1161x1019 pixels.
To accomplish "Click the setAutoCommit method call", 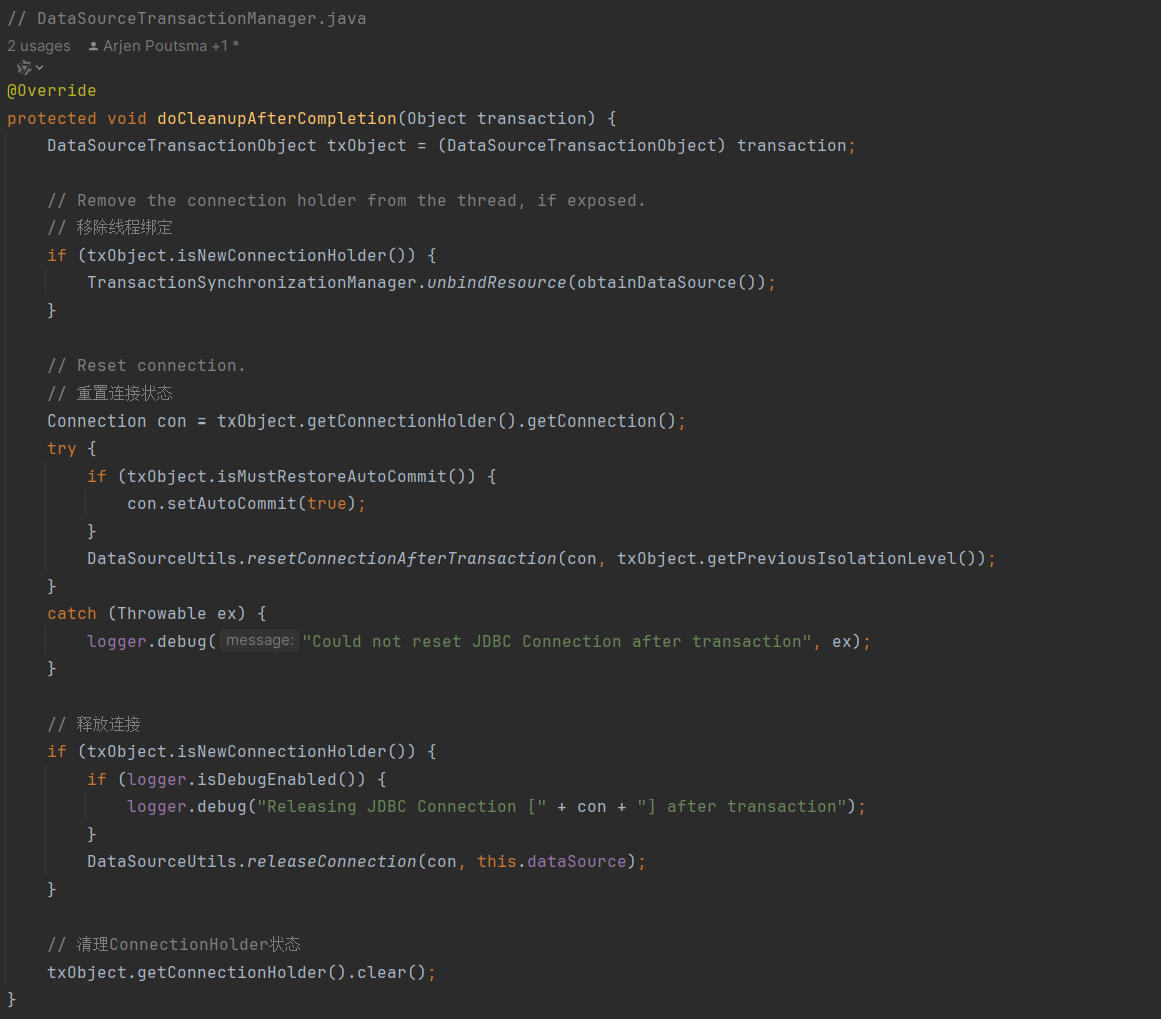I will point(232,504).
